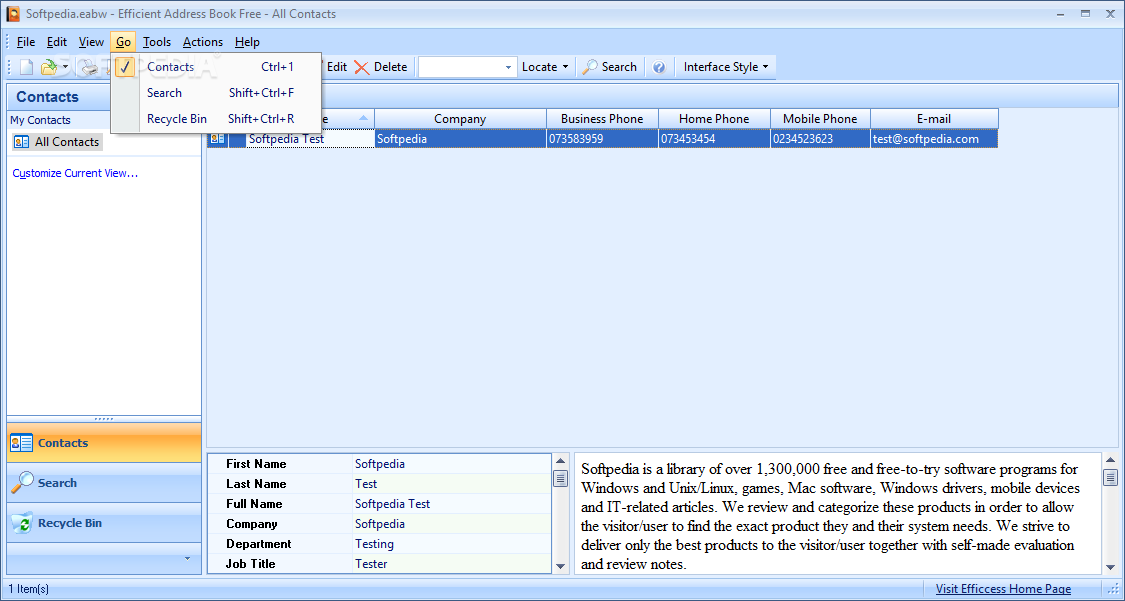
Task: Choose Recycle Bin in the Go menu
Action: point(216,118)
